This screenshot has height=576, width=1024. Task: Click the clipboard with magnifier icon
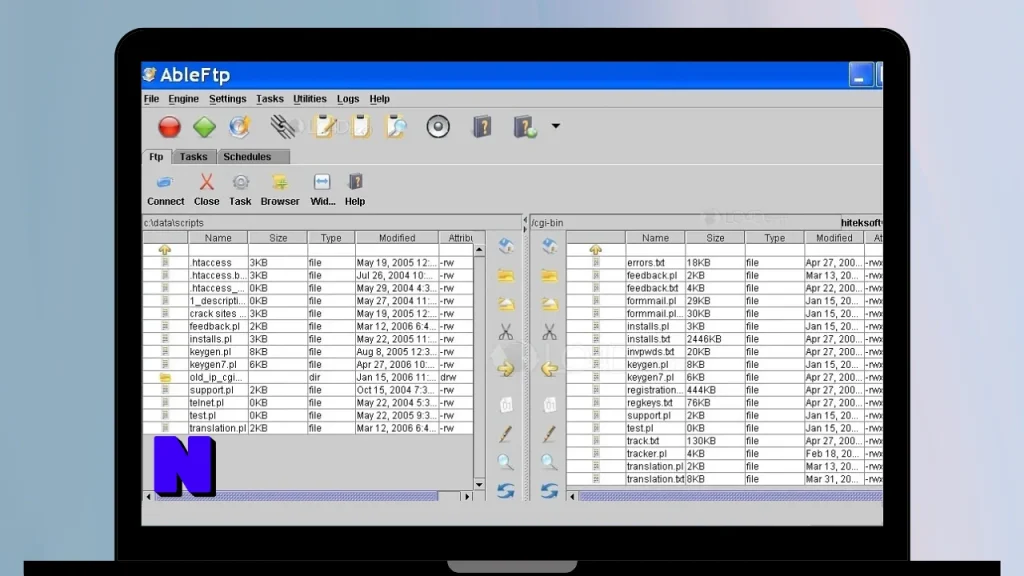[396, 127]
